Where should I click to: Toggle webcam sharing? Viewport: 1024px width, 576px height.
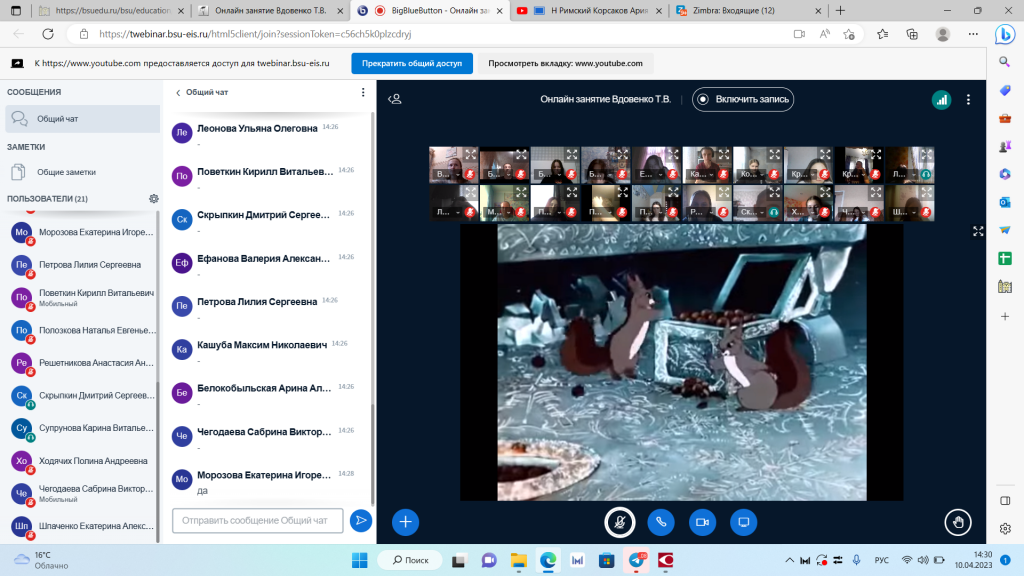702,522
